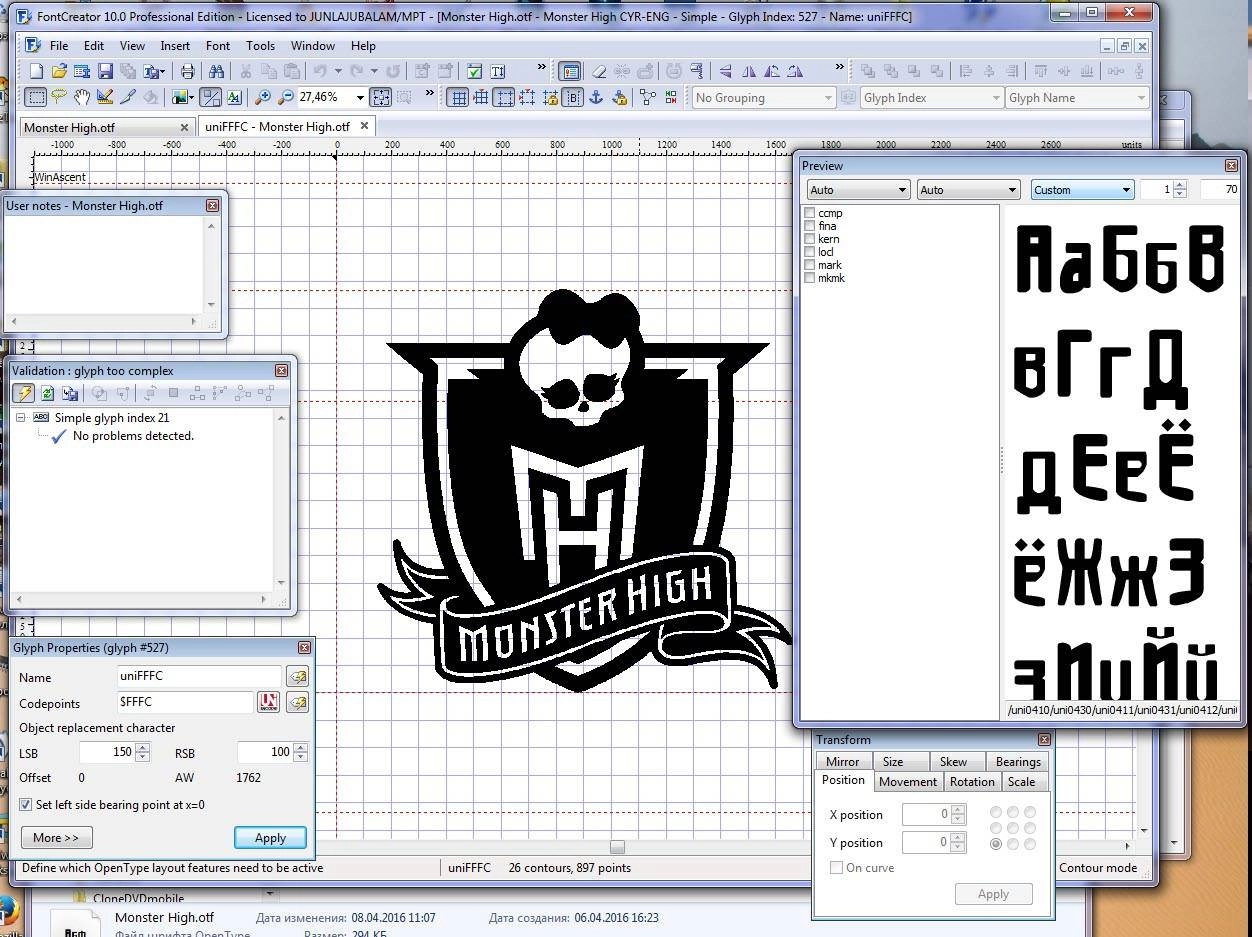Open the first Auto dropdown in Preview
This screenshot has height=937, width=1252.
click(858, 189)
